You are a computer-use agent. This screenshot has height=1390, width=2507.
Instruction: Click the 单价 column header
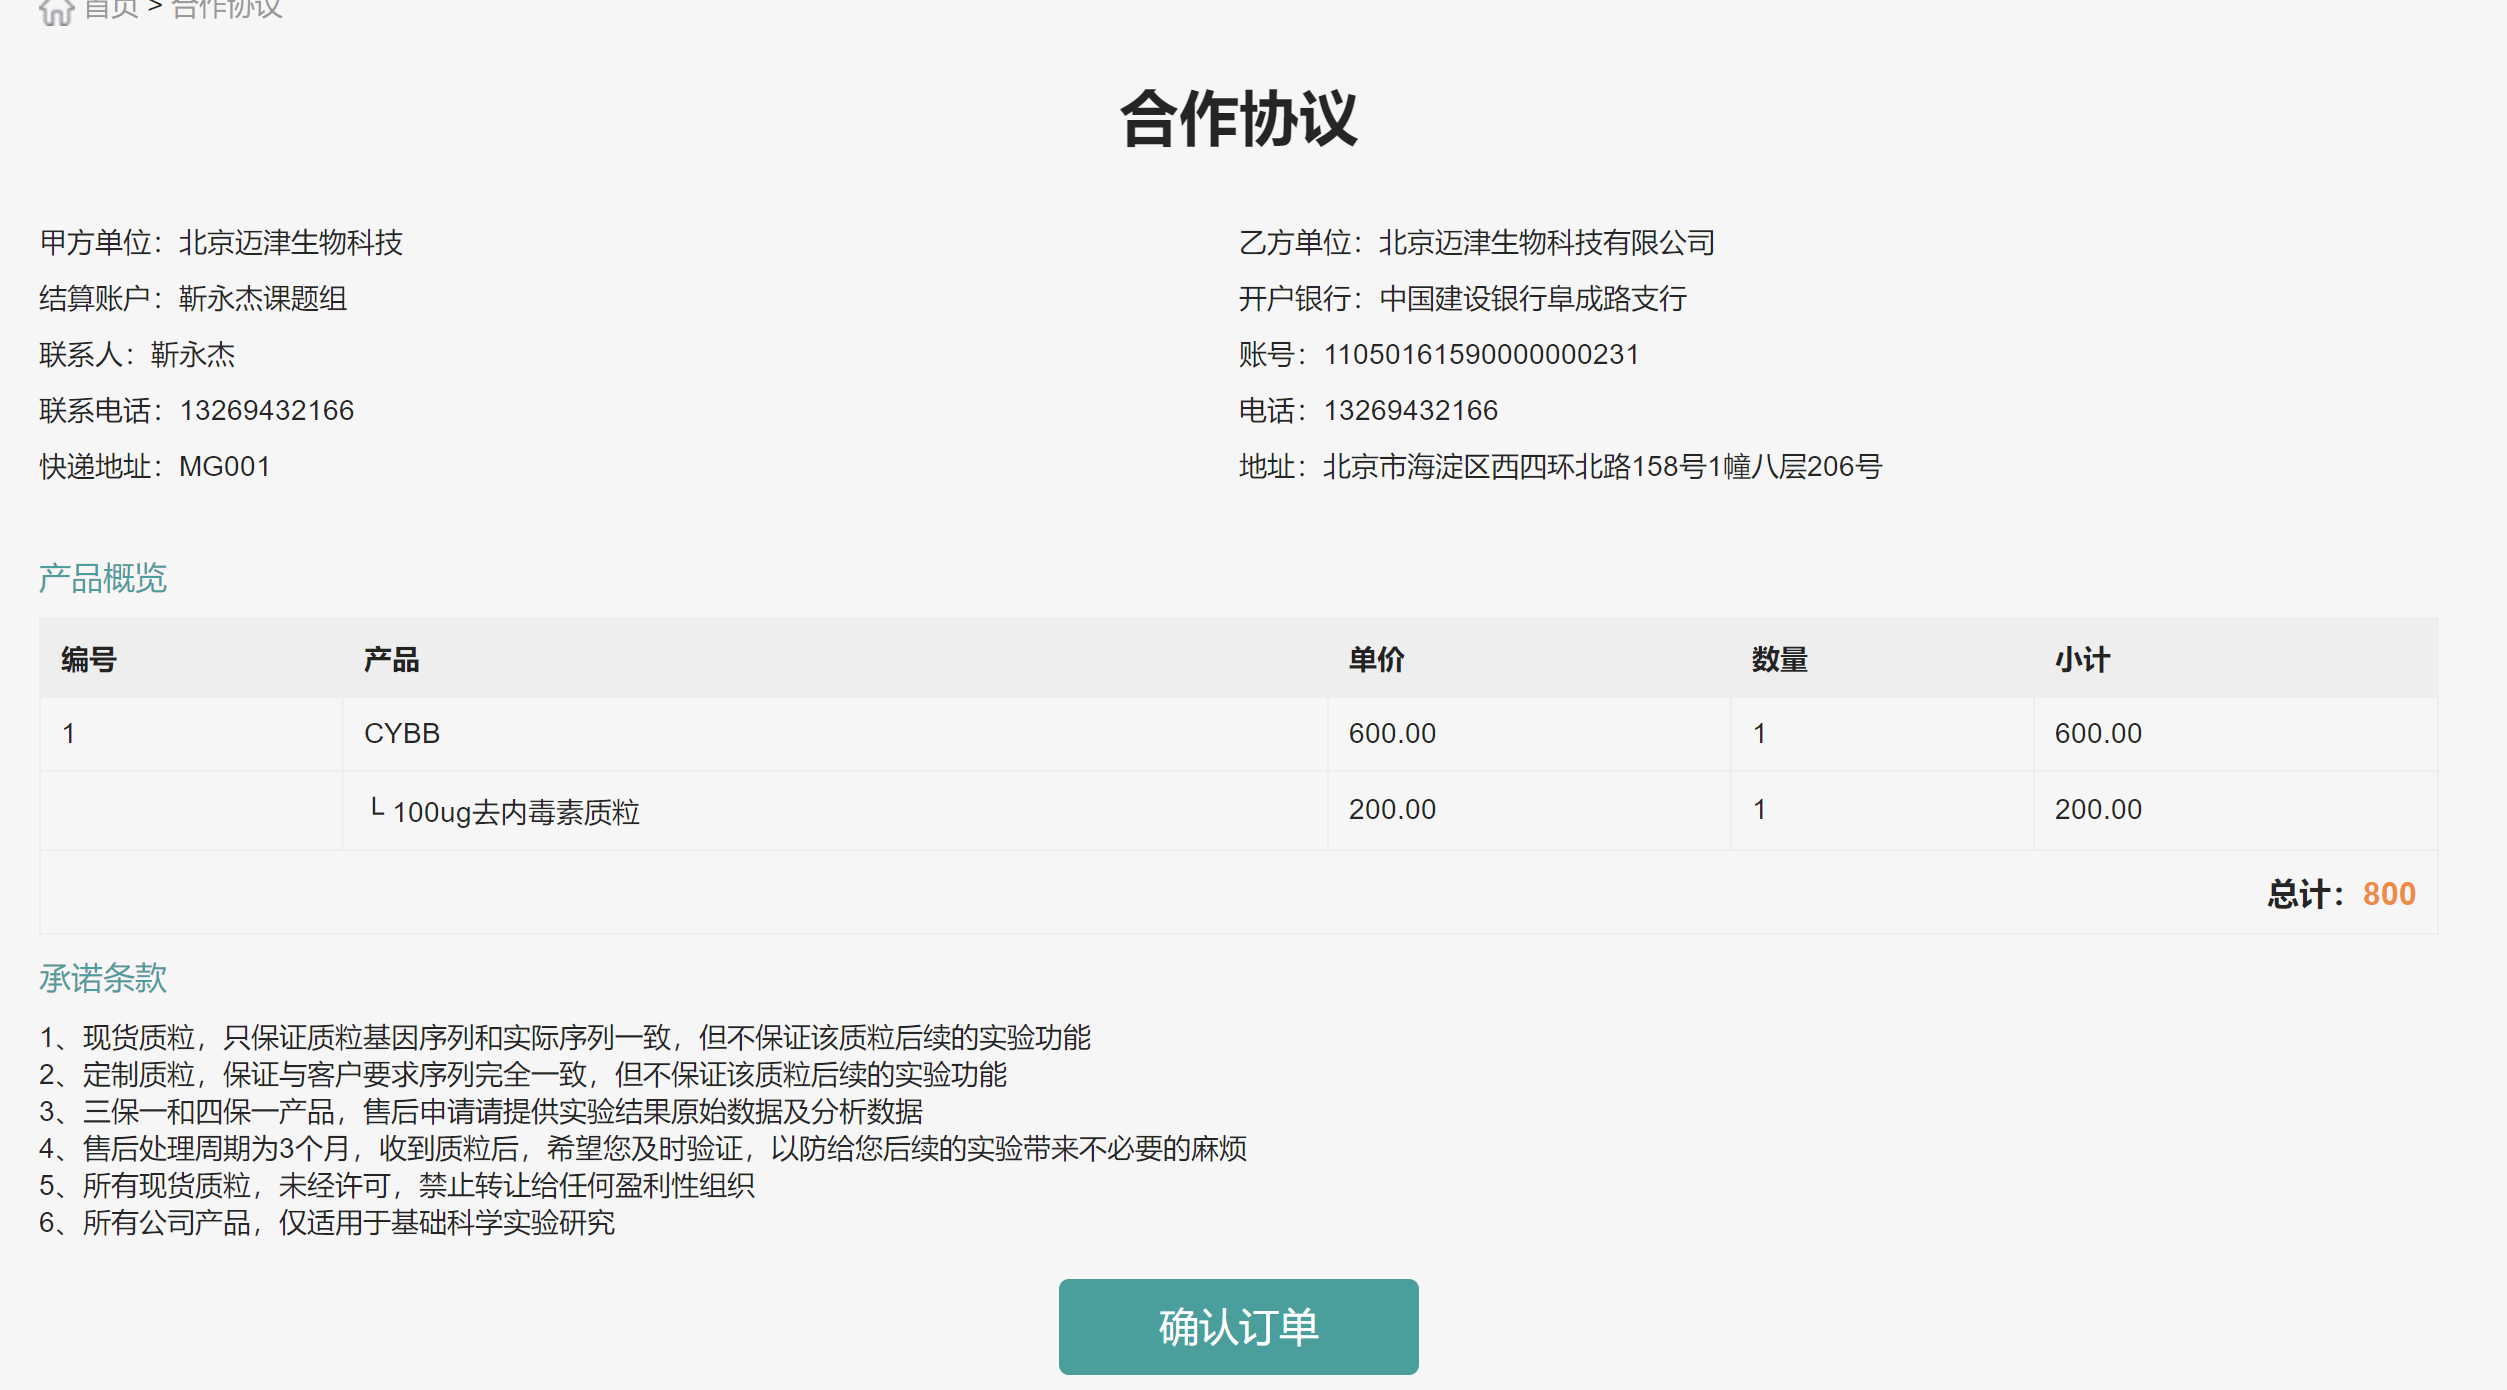1376,660
